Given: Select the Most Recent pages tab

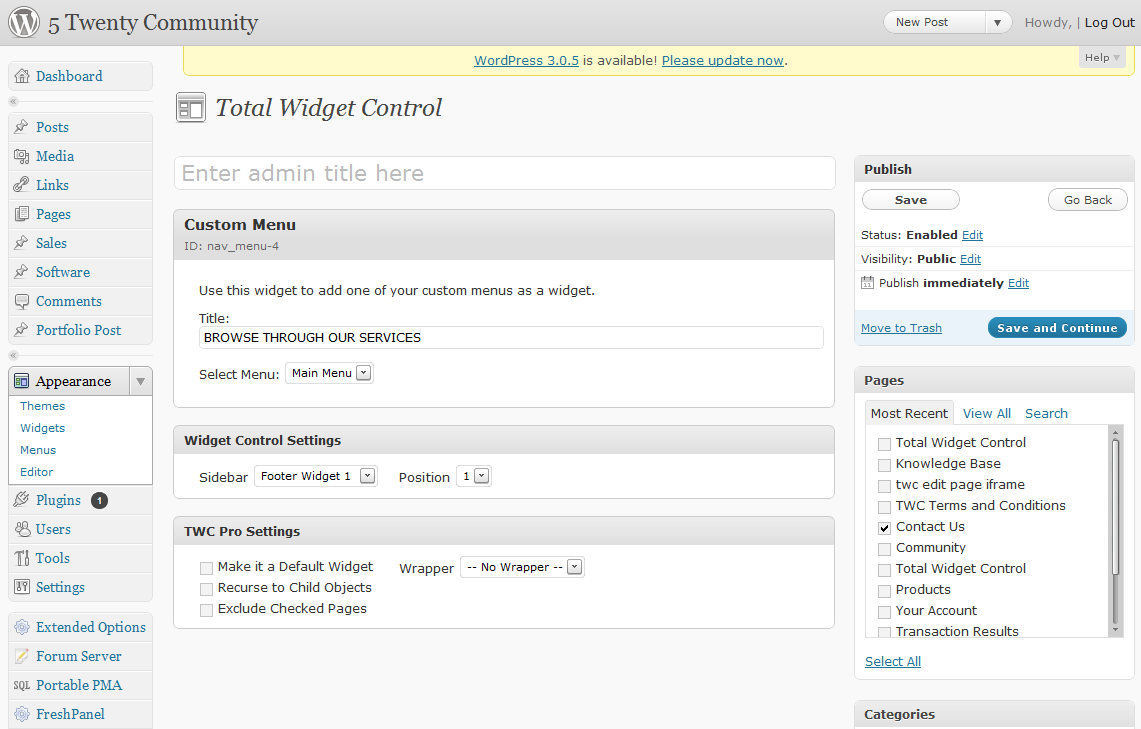Looking at the screenshot, I should pyautogui.click(x=910, y=413).
